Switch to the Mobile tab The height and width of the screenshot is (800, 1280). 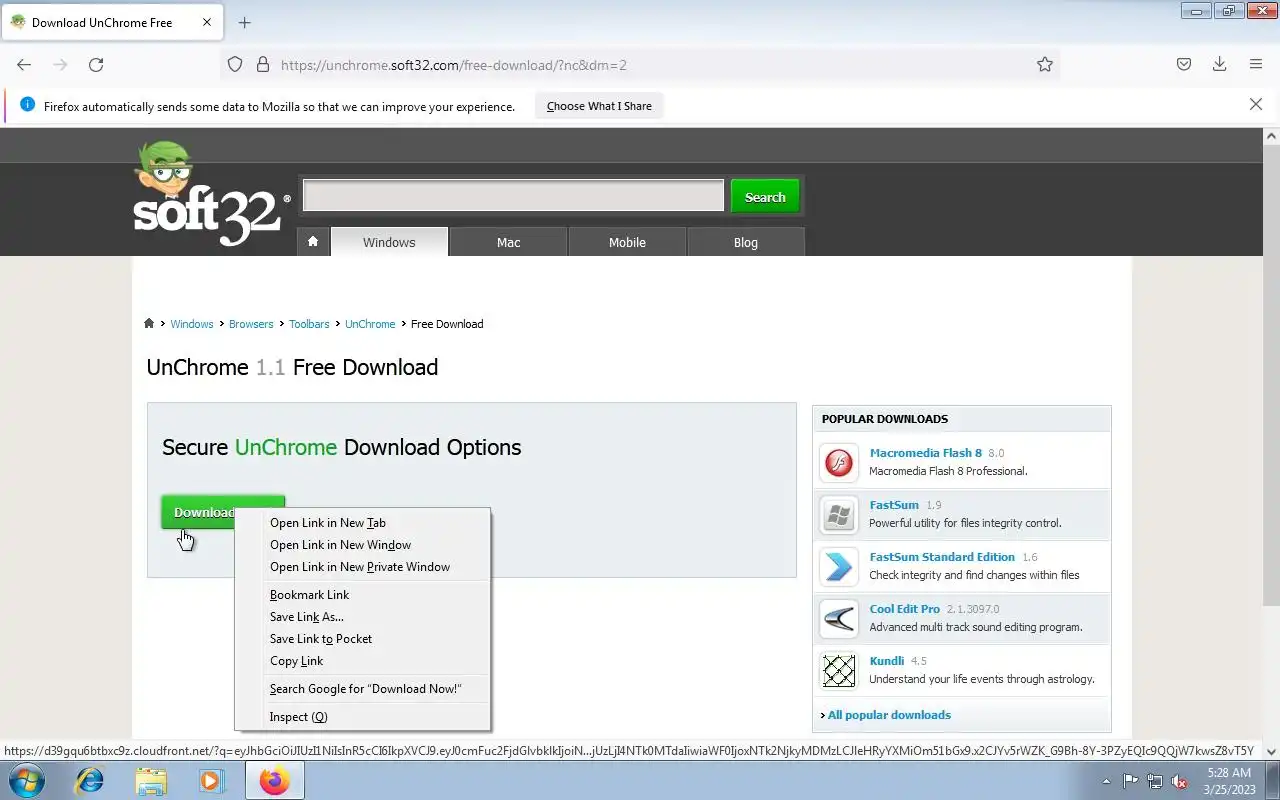pos(627,241)
